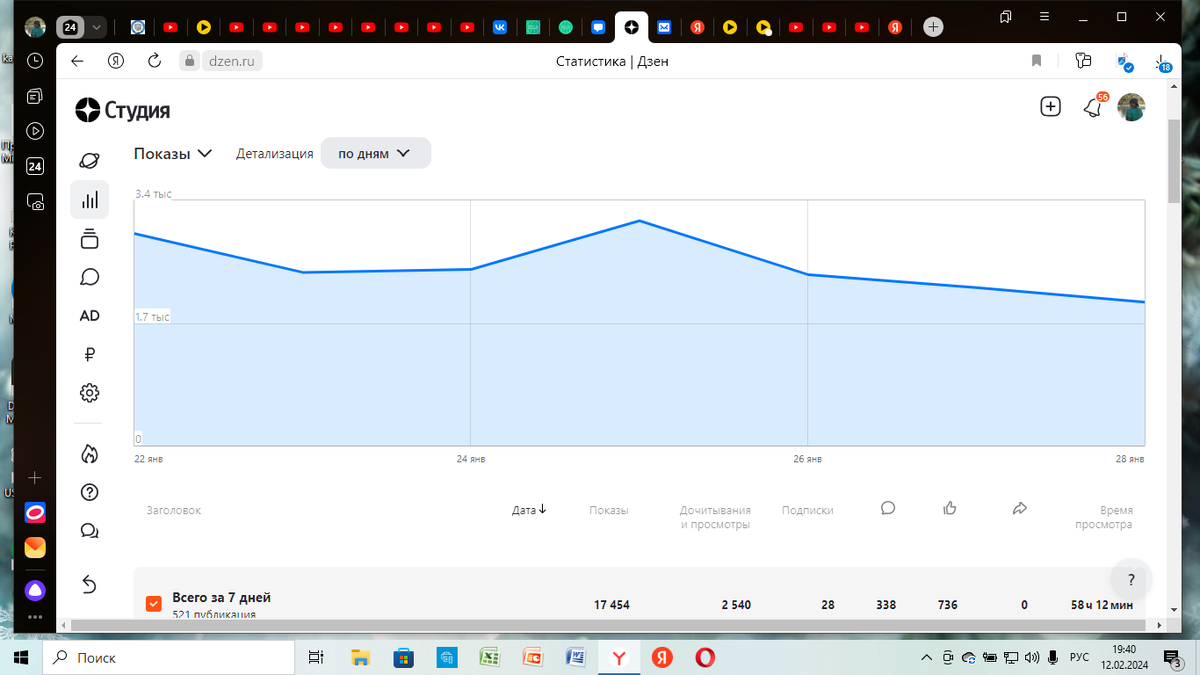
Task: Open browser history clock icon
Action: [x=35, y=61]
